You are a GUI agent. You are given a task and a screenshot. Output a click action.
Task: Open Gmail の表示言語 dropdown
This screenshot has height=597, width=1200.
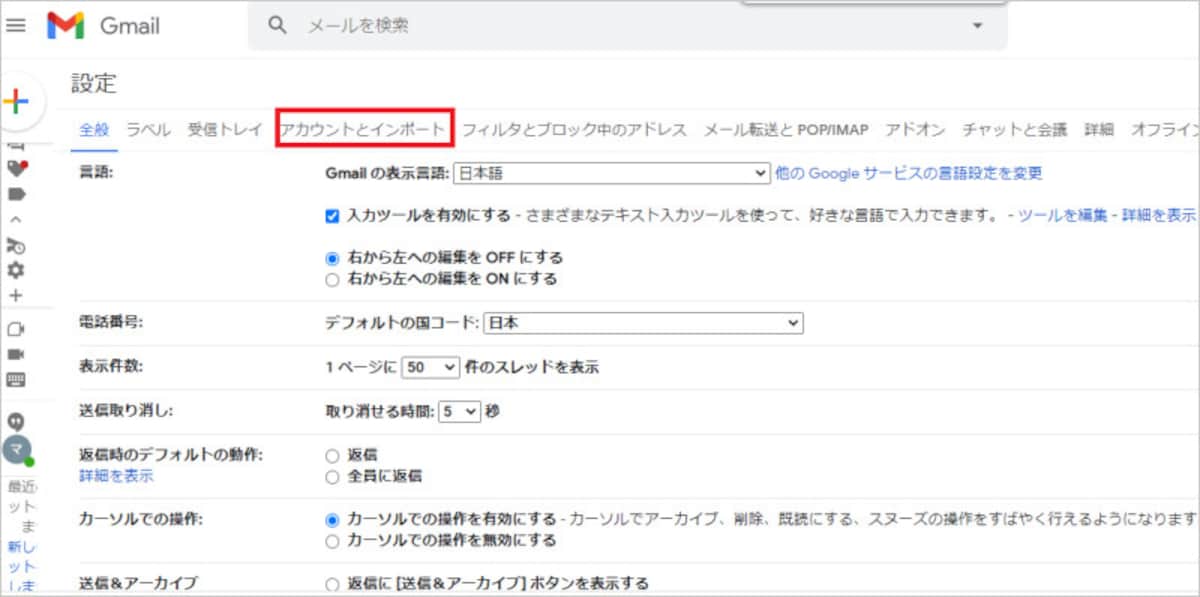click(x=611, y=173)
